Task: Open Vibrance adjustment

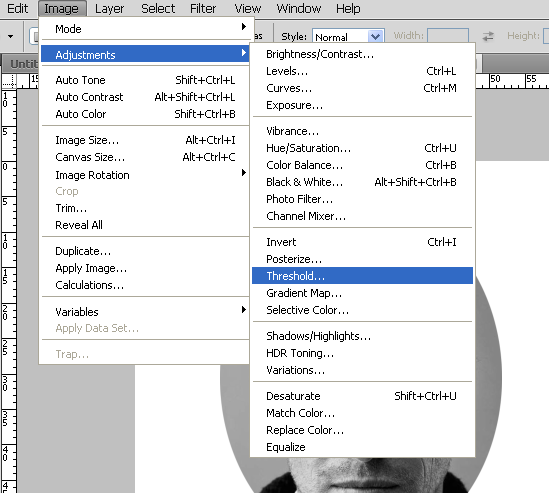Action: click(362, 131)
